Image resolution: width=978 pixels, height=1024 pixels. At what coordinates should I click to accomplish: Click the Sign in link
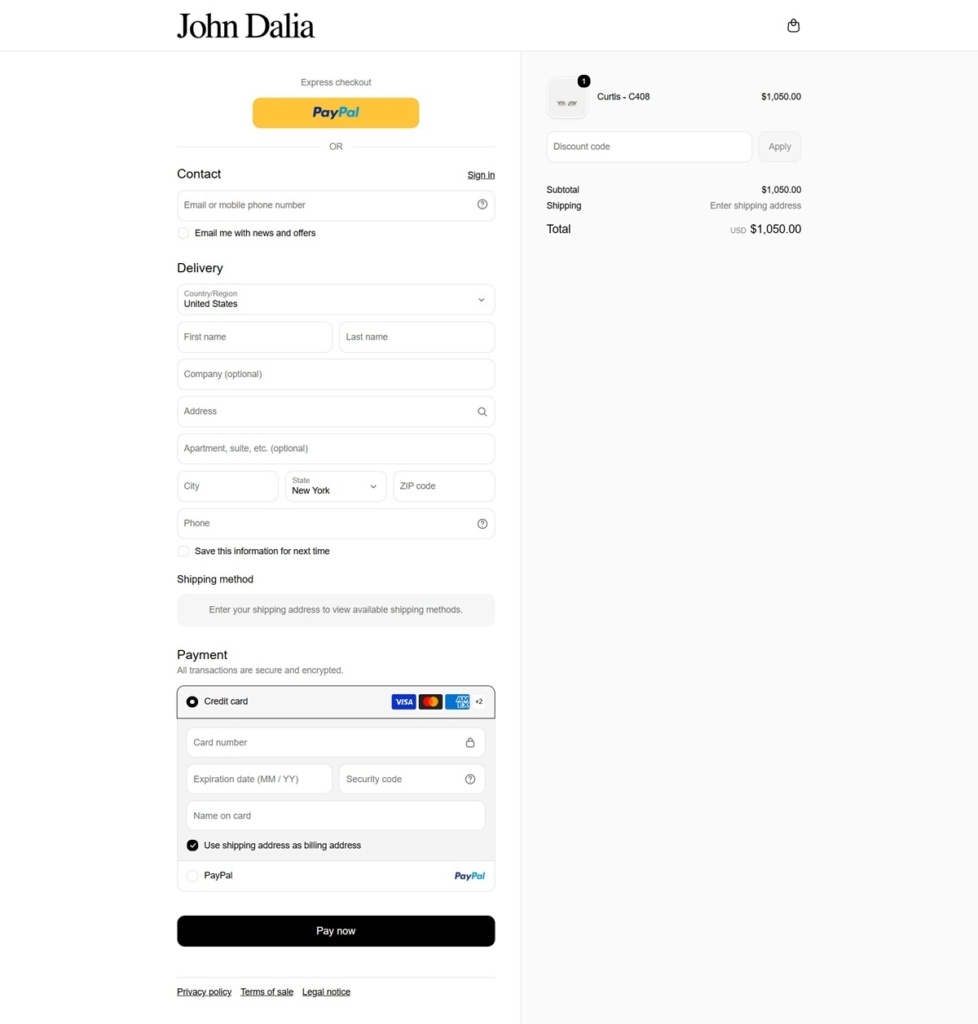tap(481, 175)
